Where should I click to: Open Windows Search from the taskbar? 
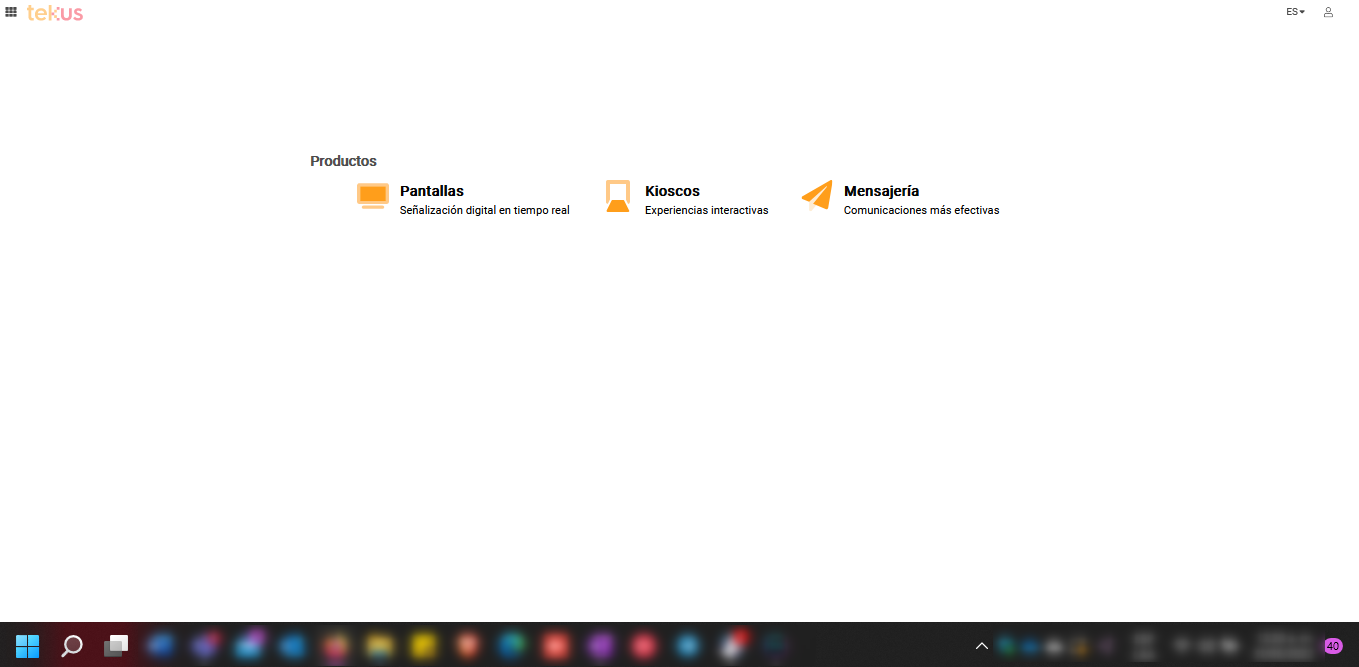click(x=70, y=647)
